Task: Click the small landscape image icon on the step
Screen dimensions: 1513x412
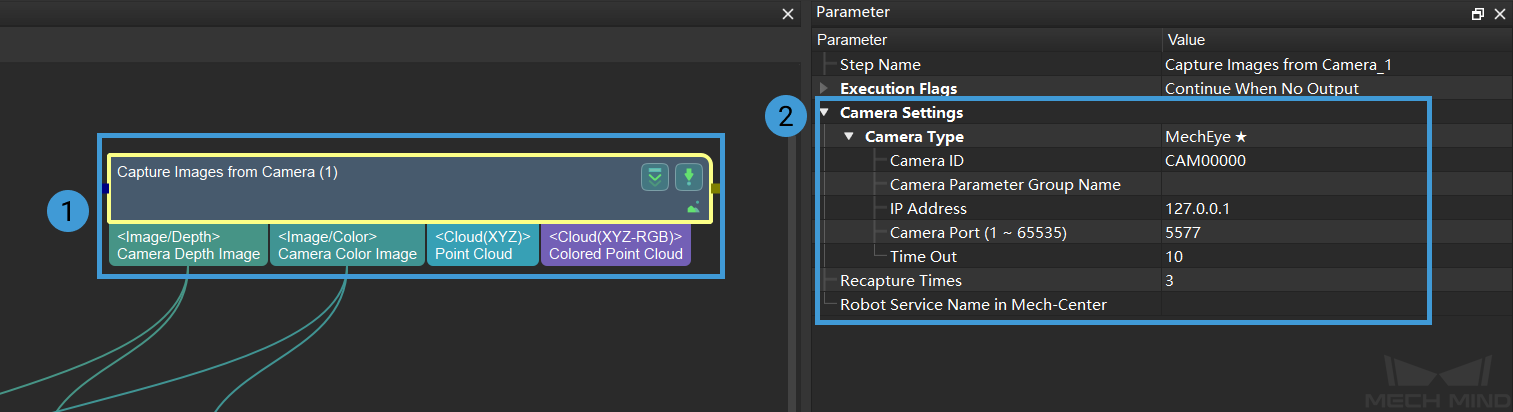Action: pyautogui.click(x=693, y=207)
